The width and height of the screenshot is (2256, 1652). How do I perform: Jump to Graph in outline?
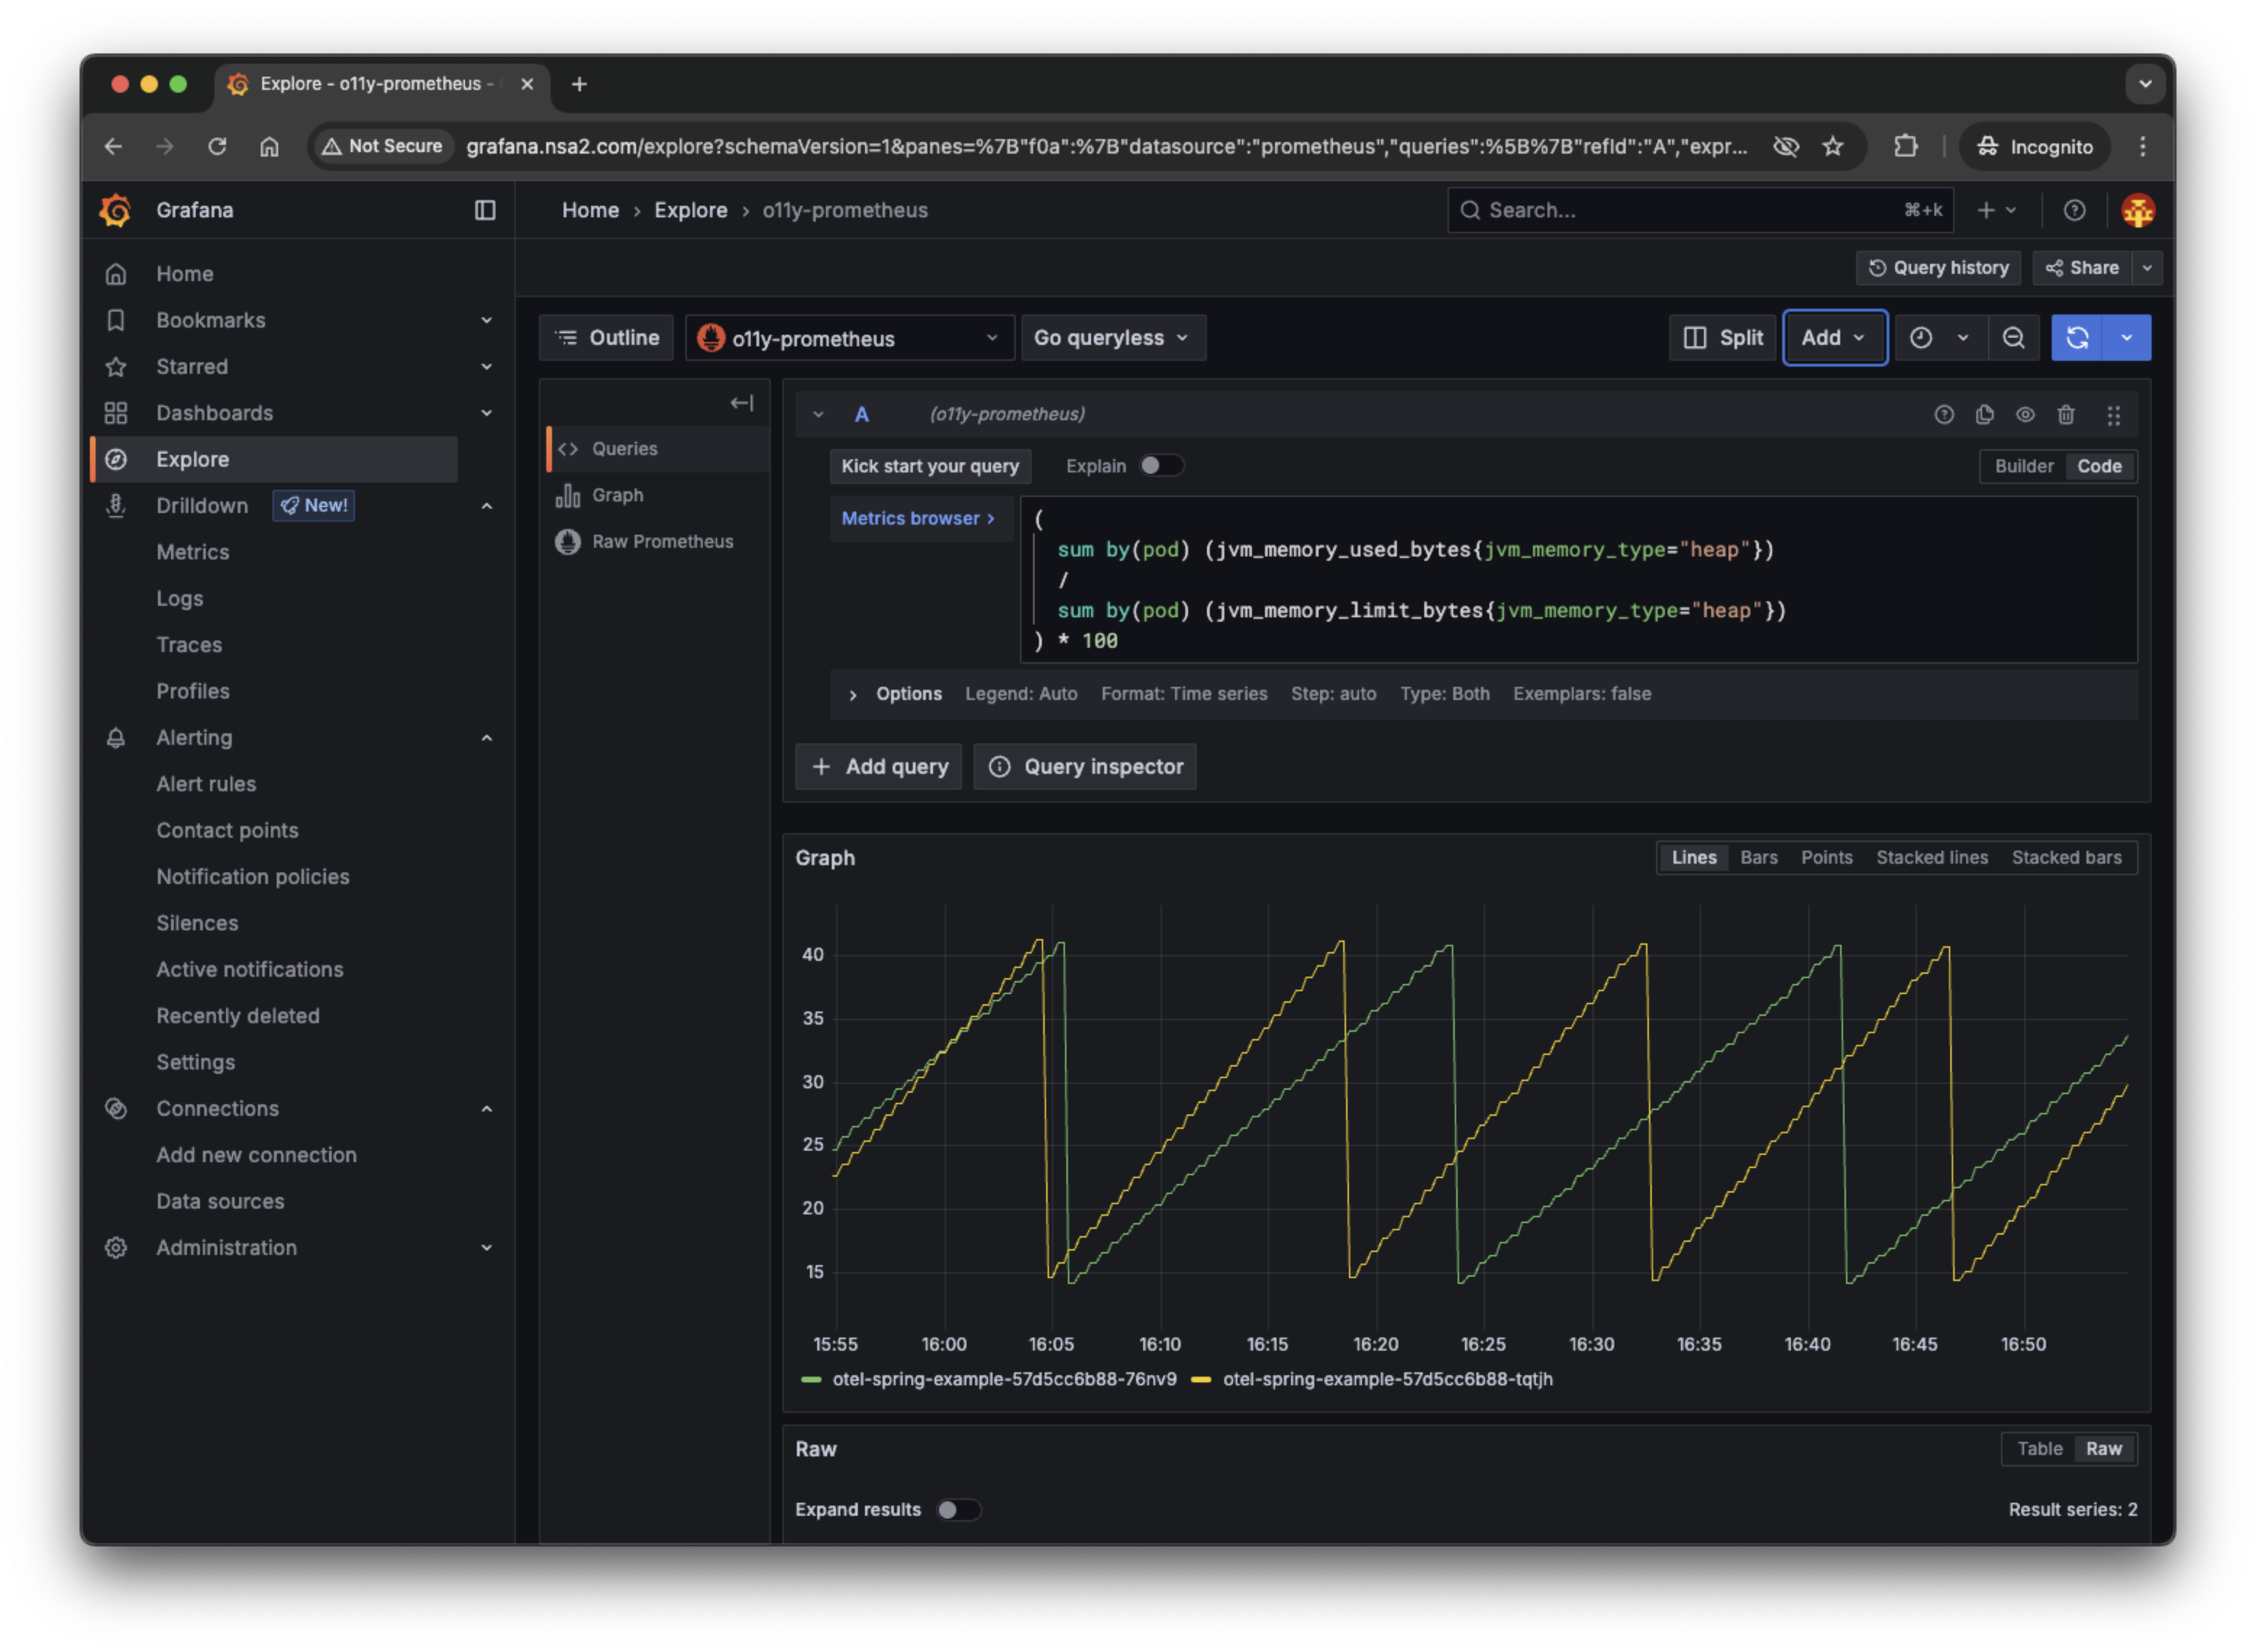(x=617, y=495)
